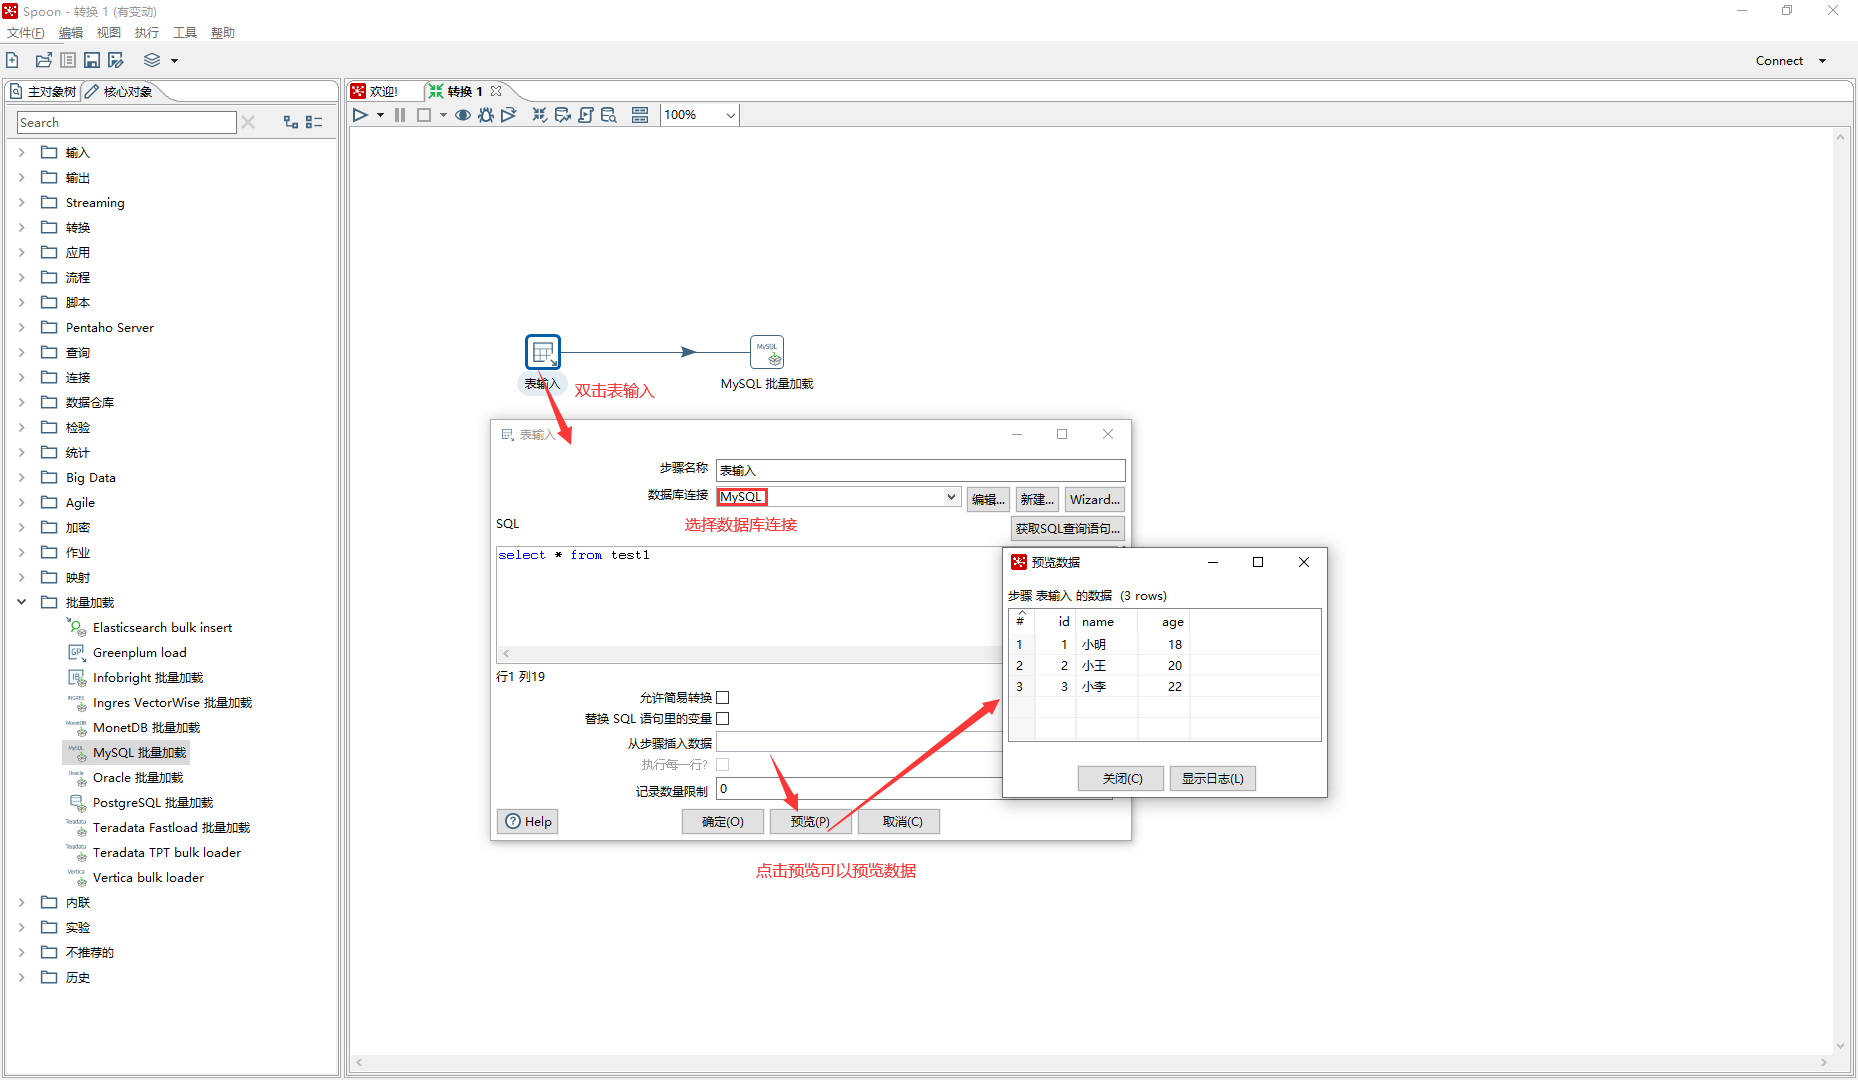
Task: Run the transformation with the play icon
Action: [360, 115]
